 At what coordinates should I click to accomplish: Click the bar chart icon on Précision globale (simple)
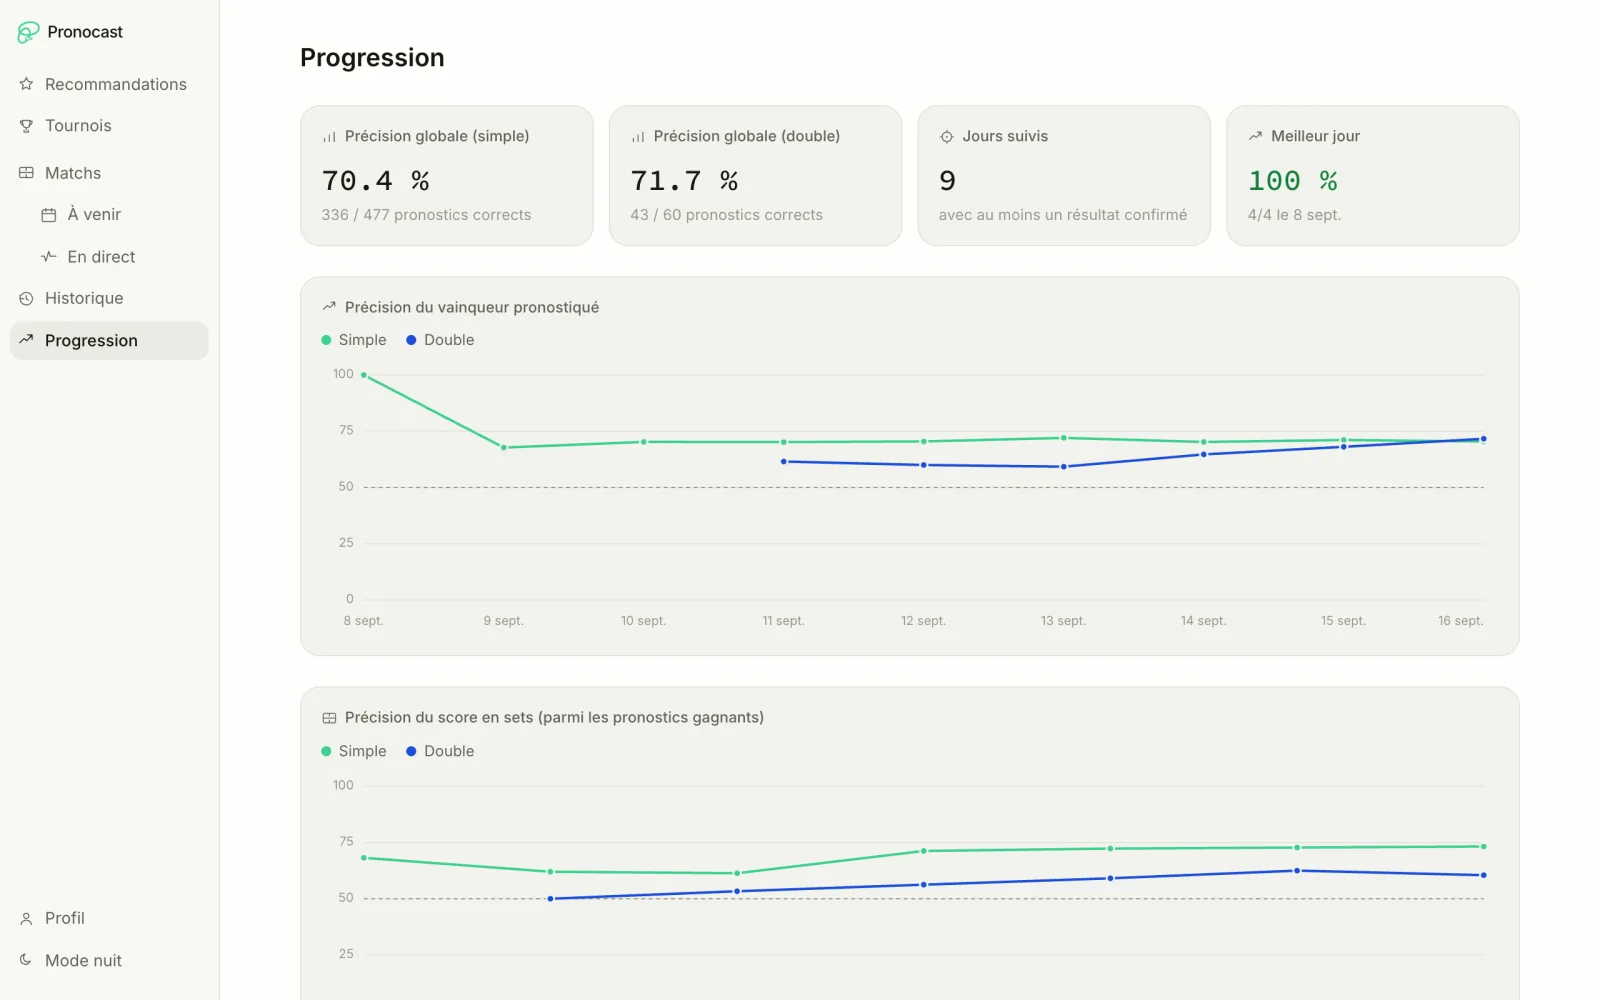(329, 137)
